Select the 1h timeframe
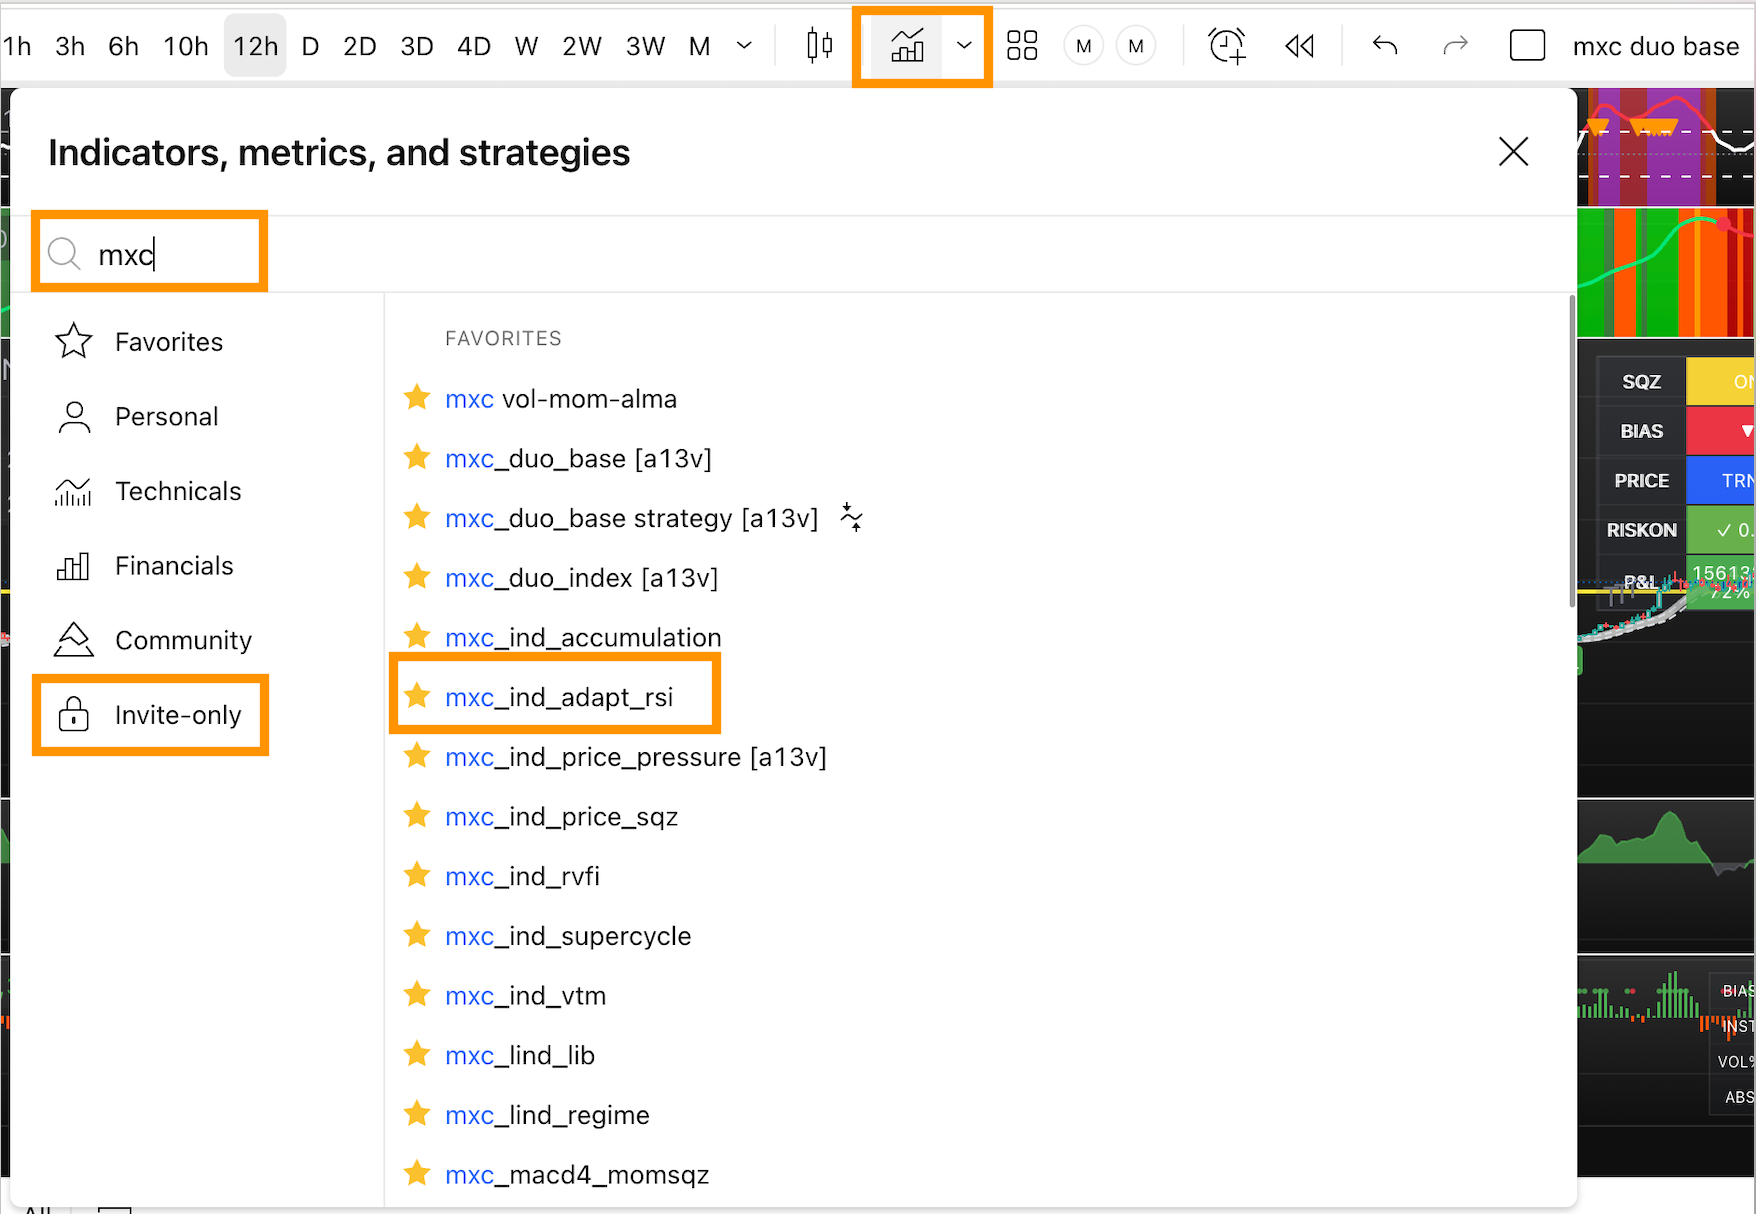This screenshot has height=1214, width=1756. (17, 46)
